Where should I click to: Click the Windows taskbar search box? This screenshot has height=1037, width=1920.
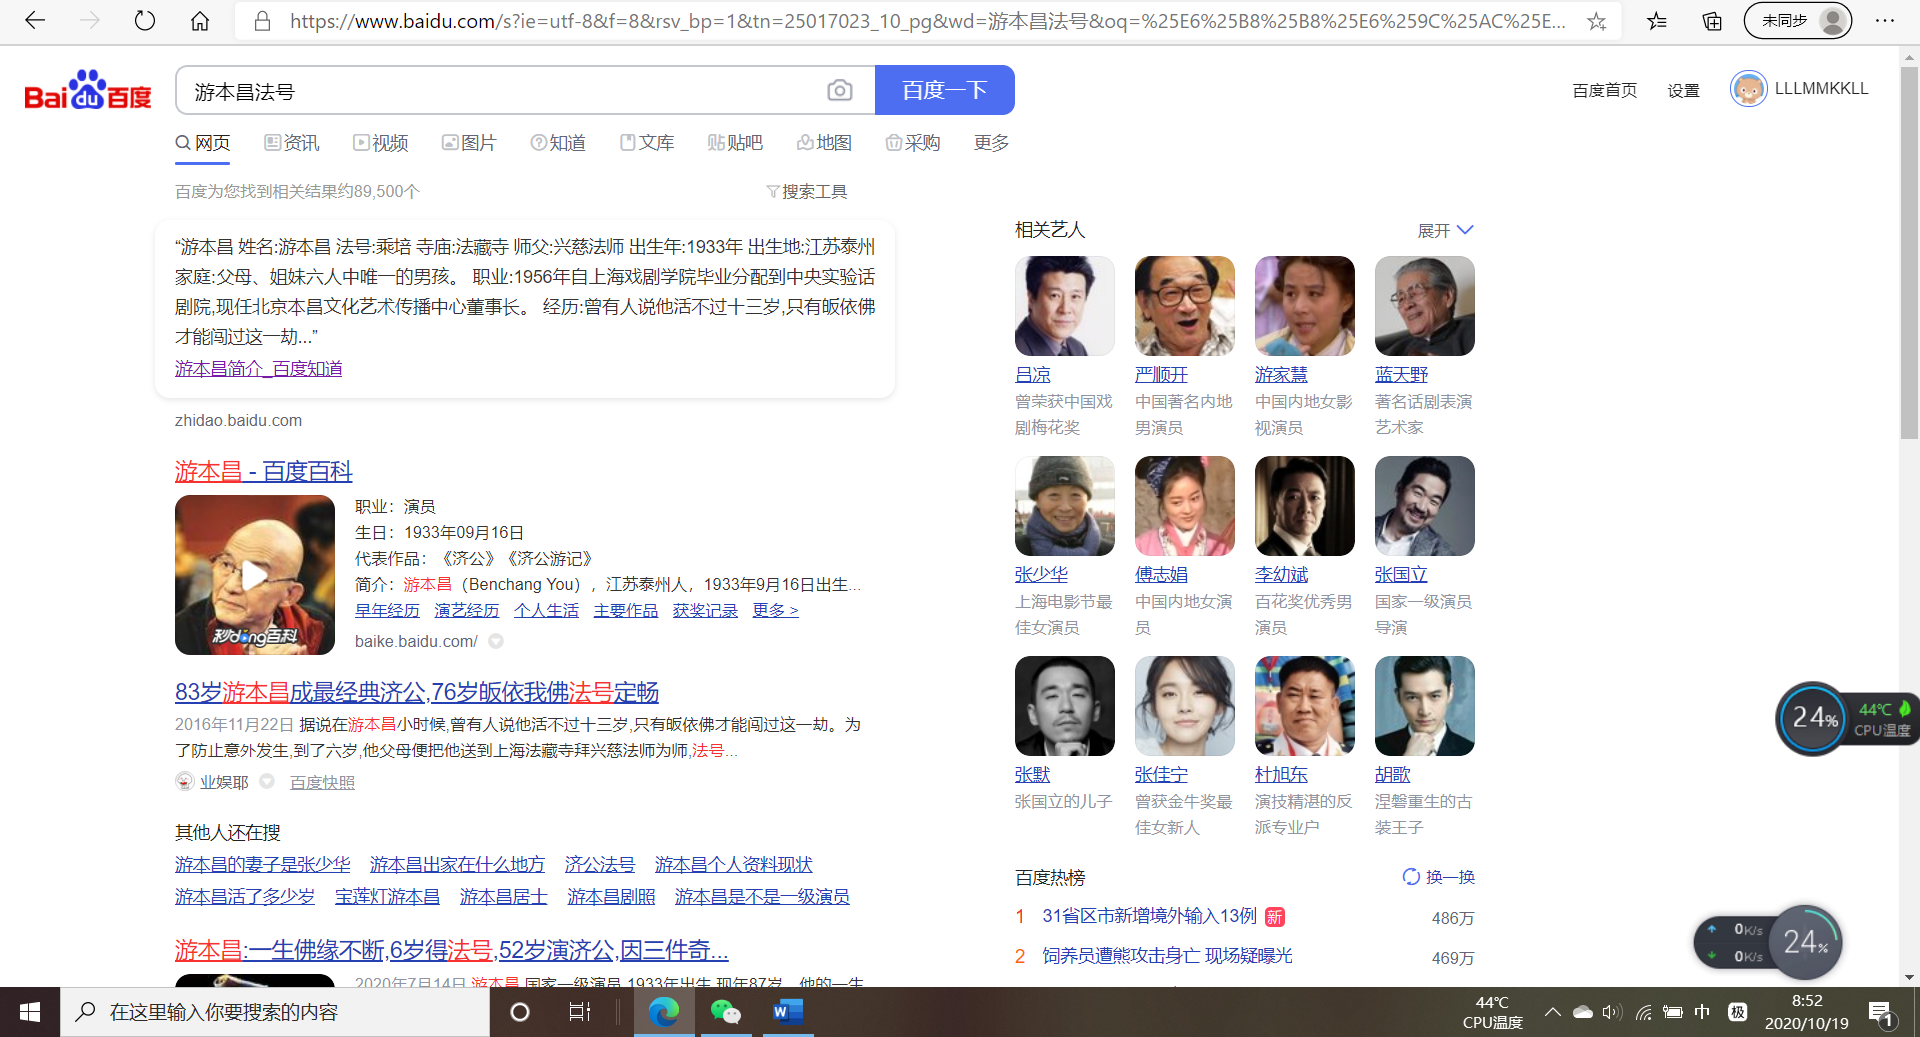(x=275, y=1012)
